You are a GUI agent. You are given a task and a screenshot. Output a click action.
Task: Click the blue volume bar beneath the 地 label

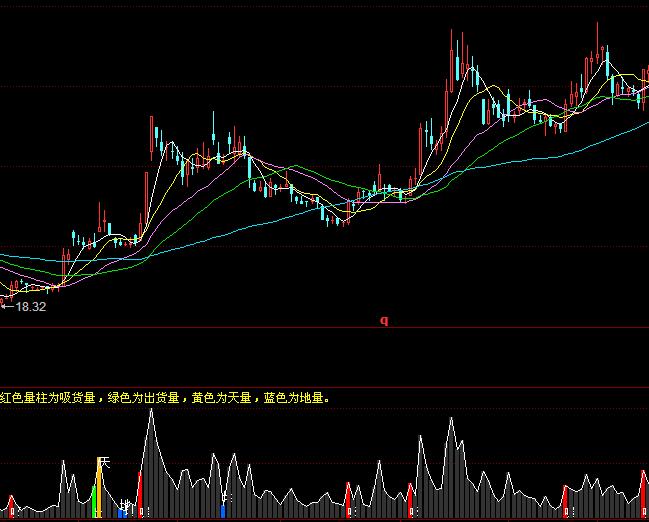pyautogui.click(x=122, y=513)
